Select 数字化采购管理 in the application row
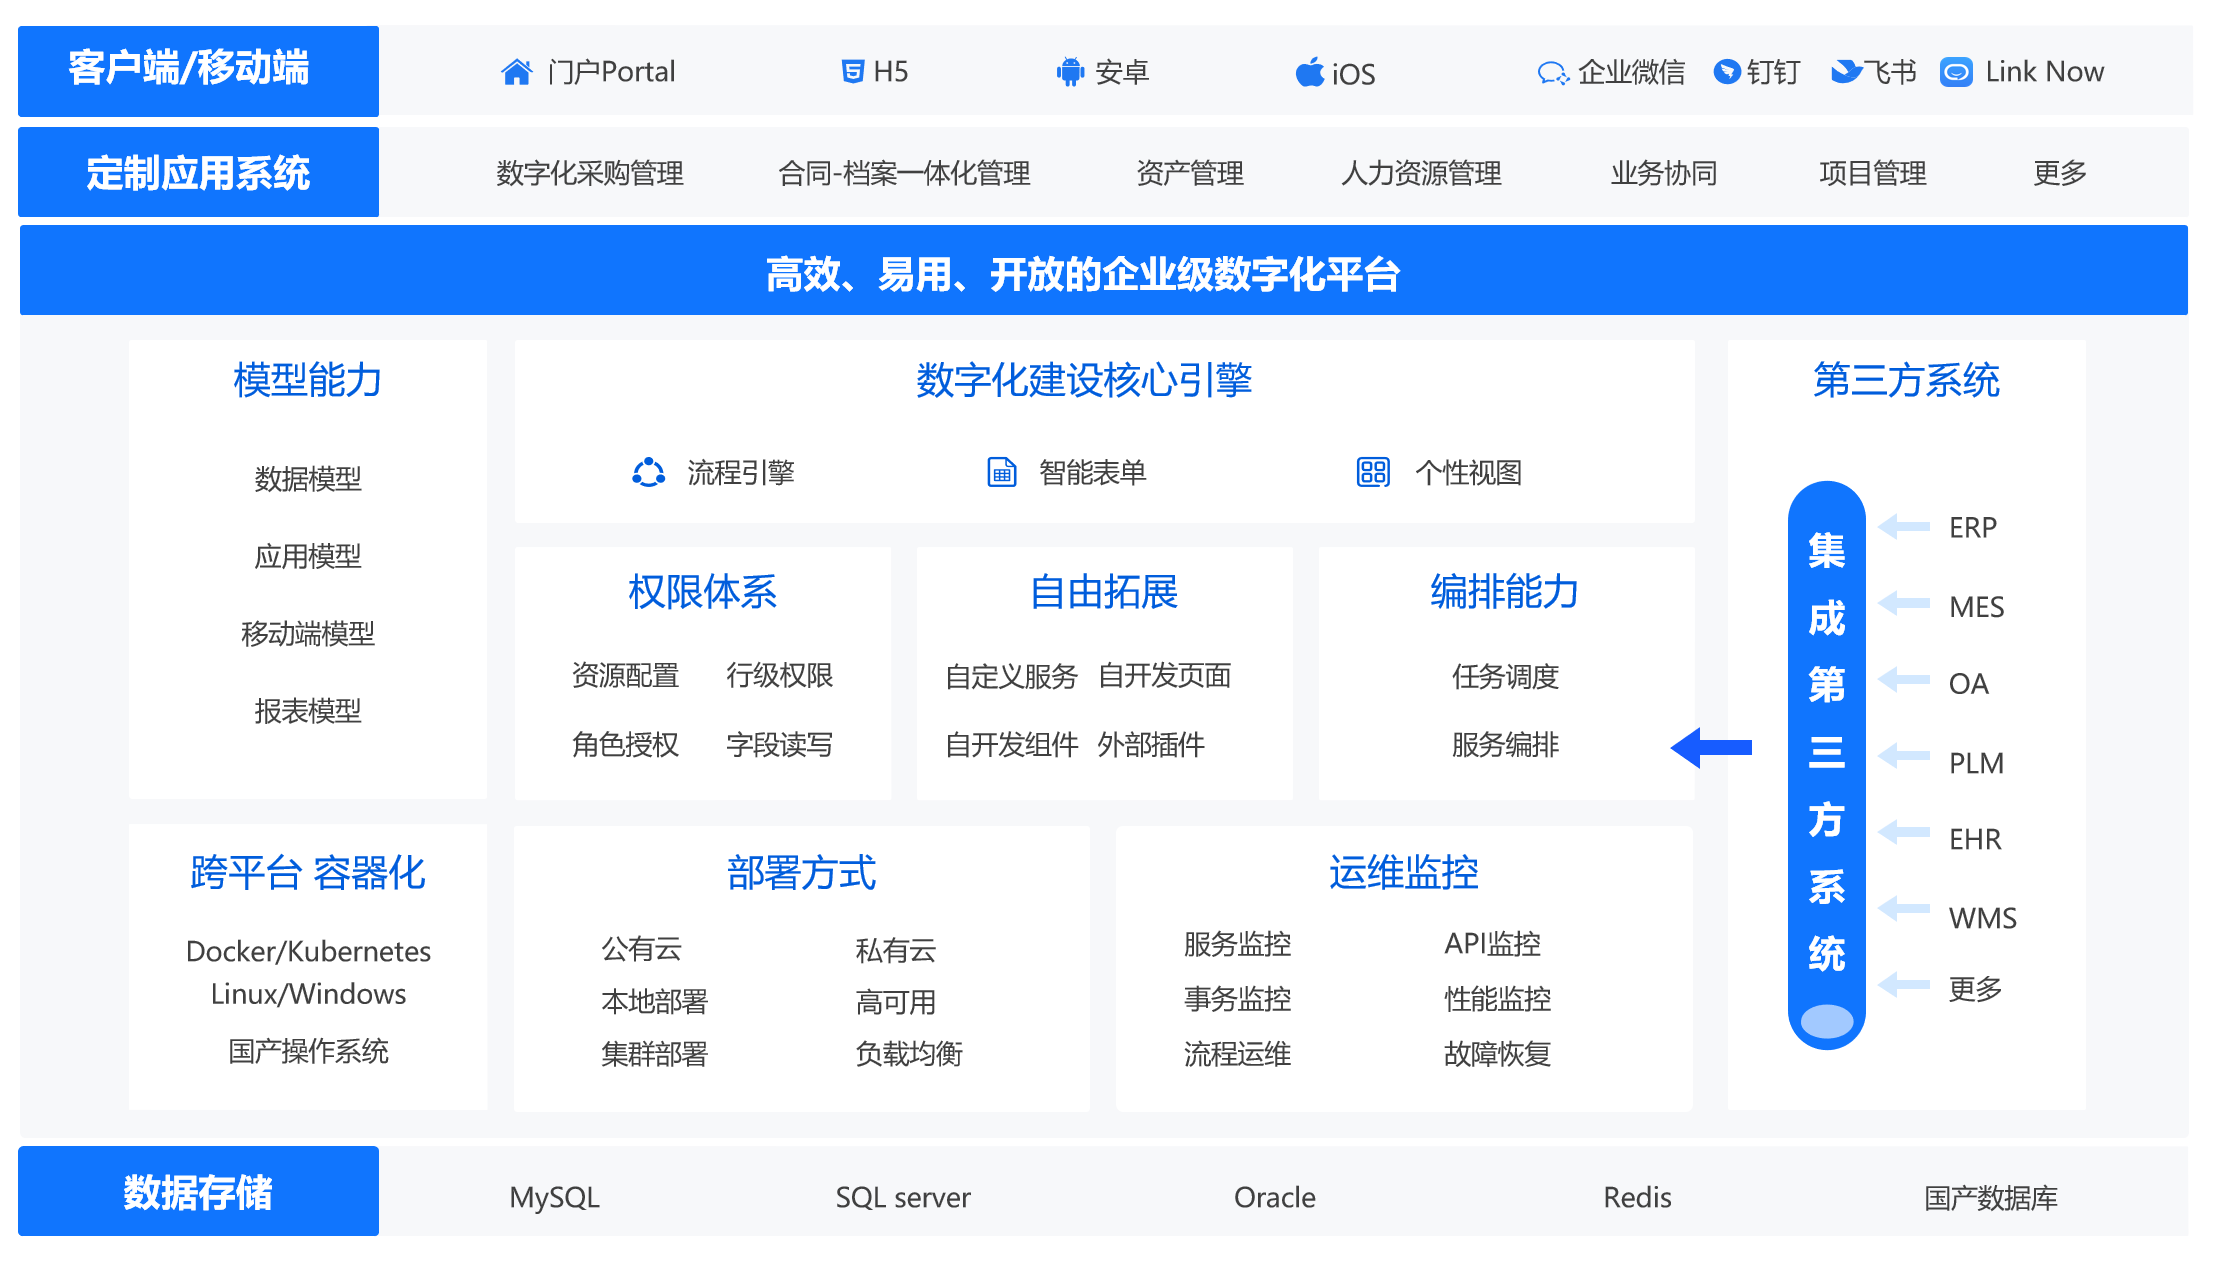The height and width of the screenshot is (1264, 2216). coord(590,173)
